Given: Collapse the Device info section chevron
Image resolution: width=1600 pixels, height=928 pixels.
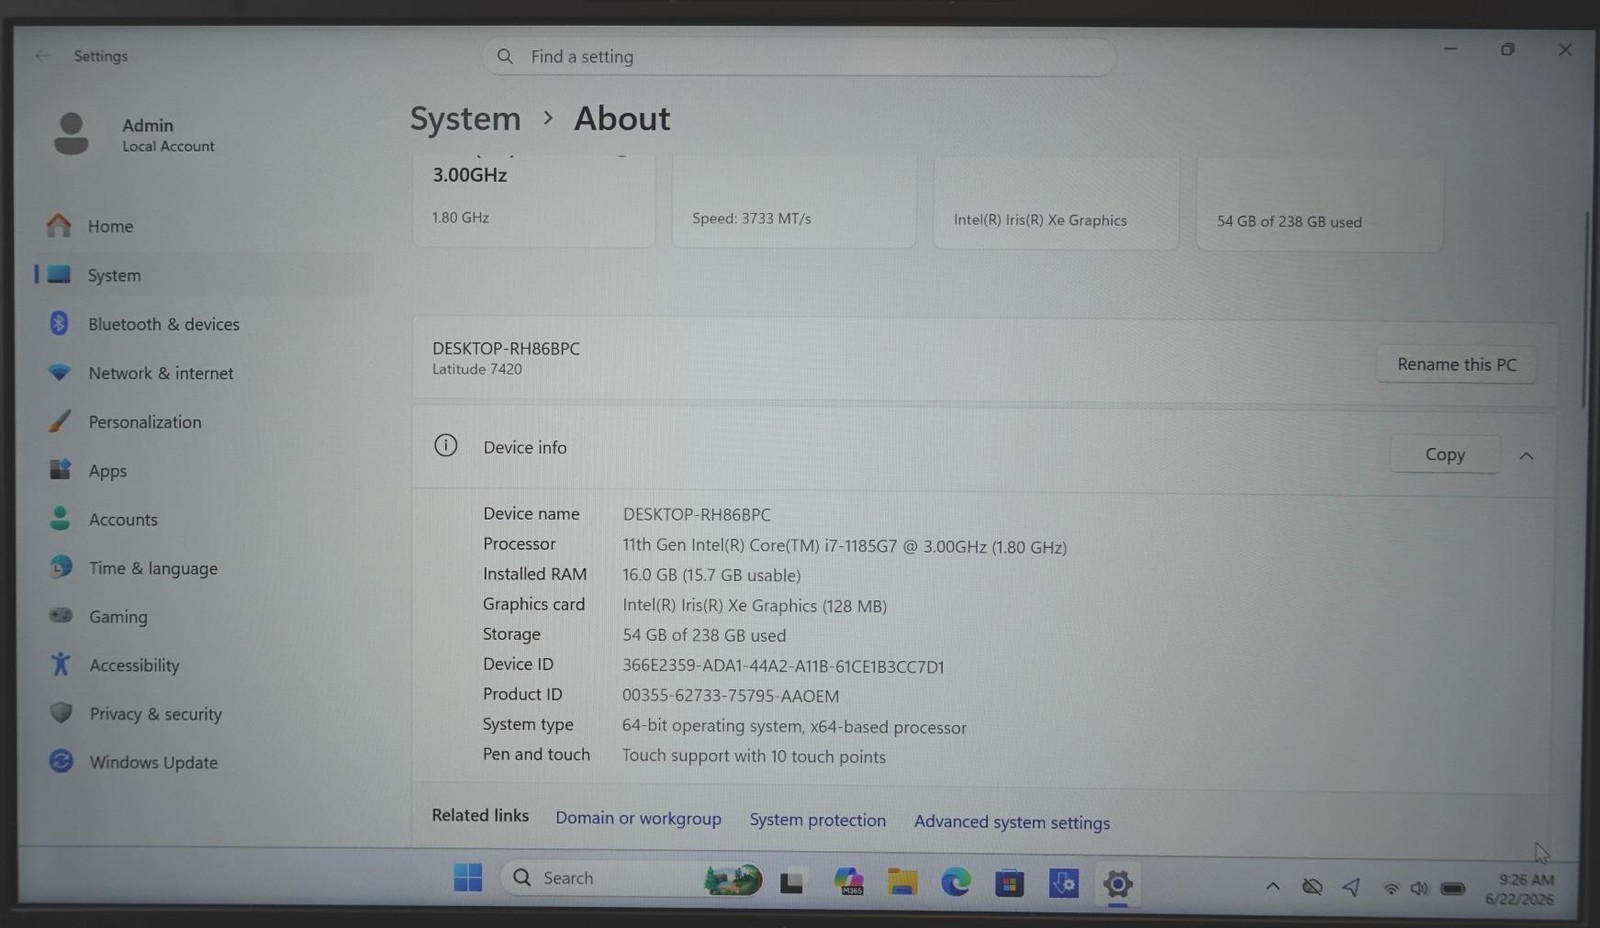Looking at the screenshot, I should [1526, 456].
